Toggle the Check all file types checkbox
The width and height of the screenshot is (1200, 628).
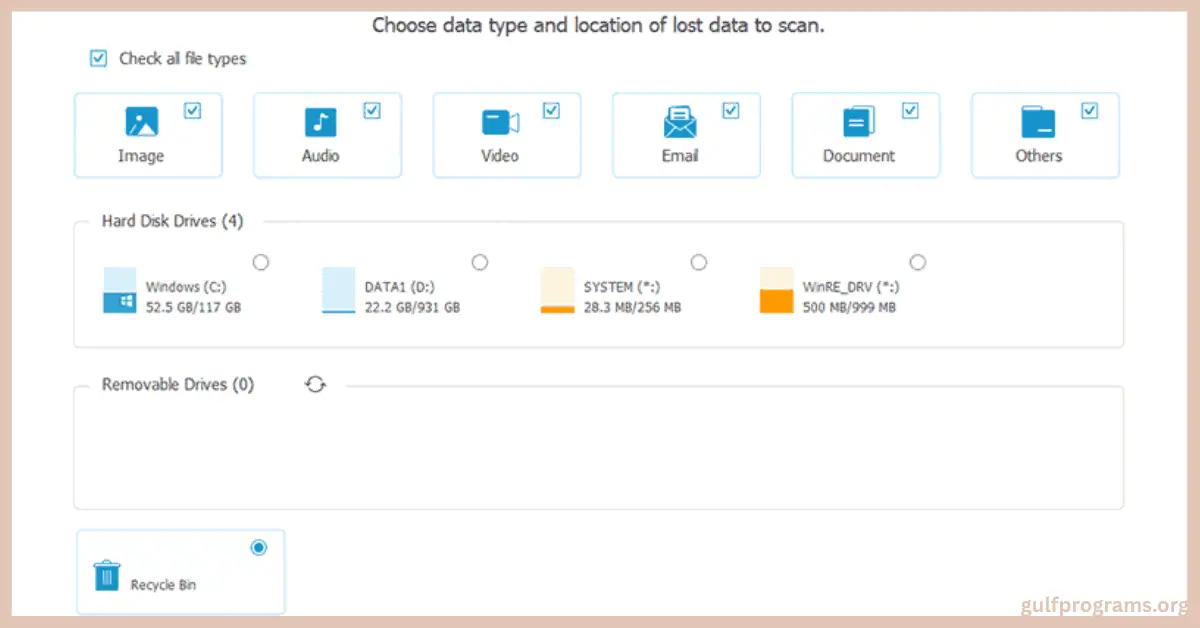98,58
